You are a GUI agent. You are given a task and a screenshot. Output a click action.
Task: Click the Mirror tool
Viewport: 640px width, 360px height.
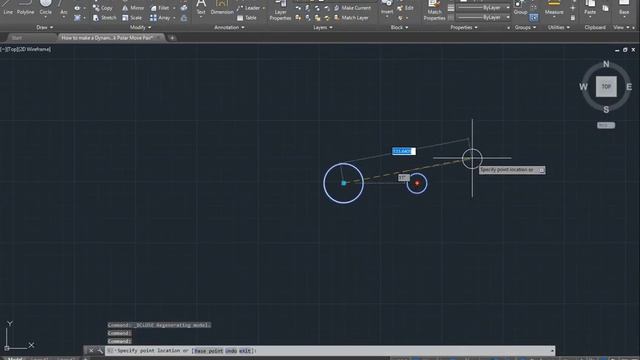pyautogui.click(x=133, y=8)
